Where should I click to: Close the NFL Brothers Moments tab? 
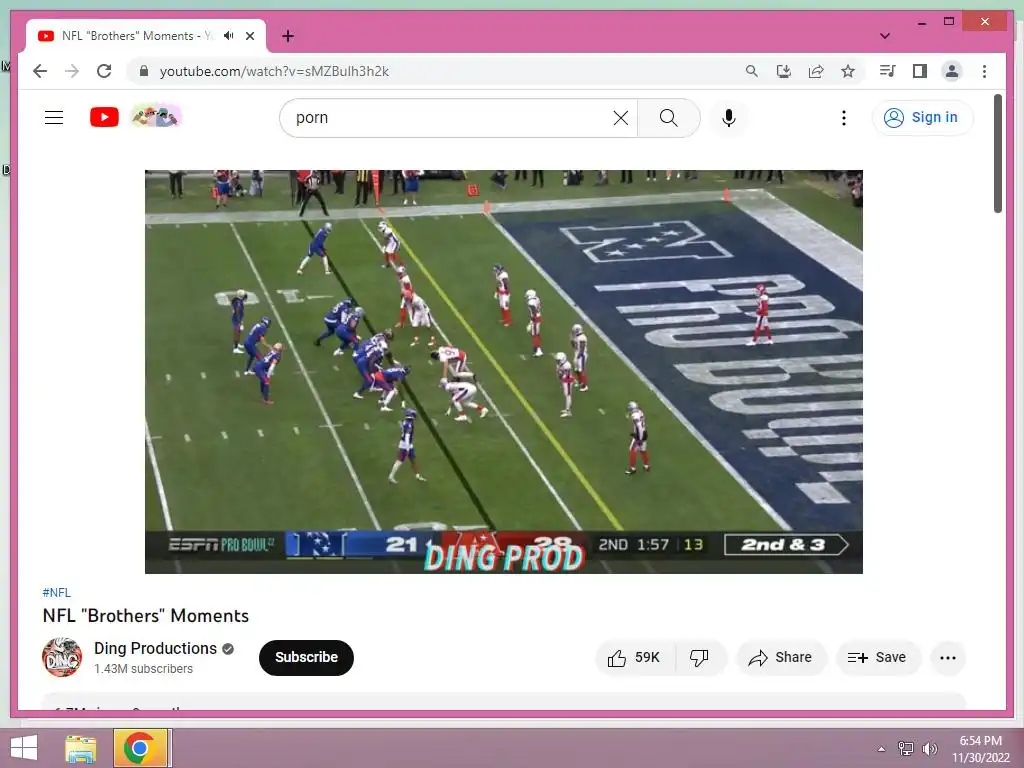pos(249,36)
